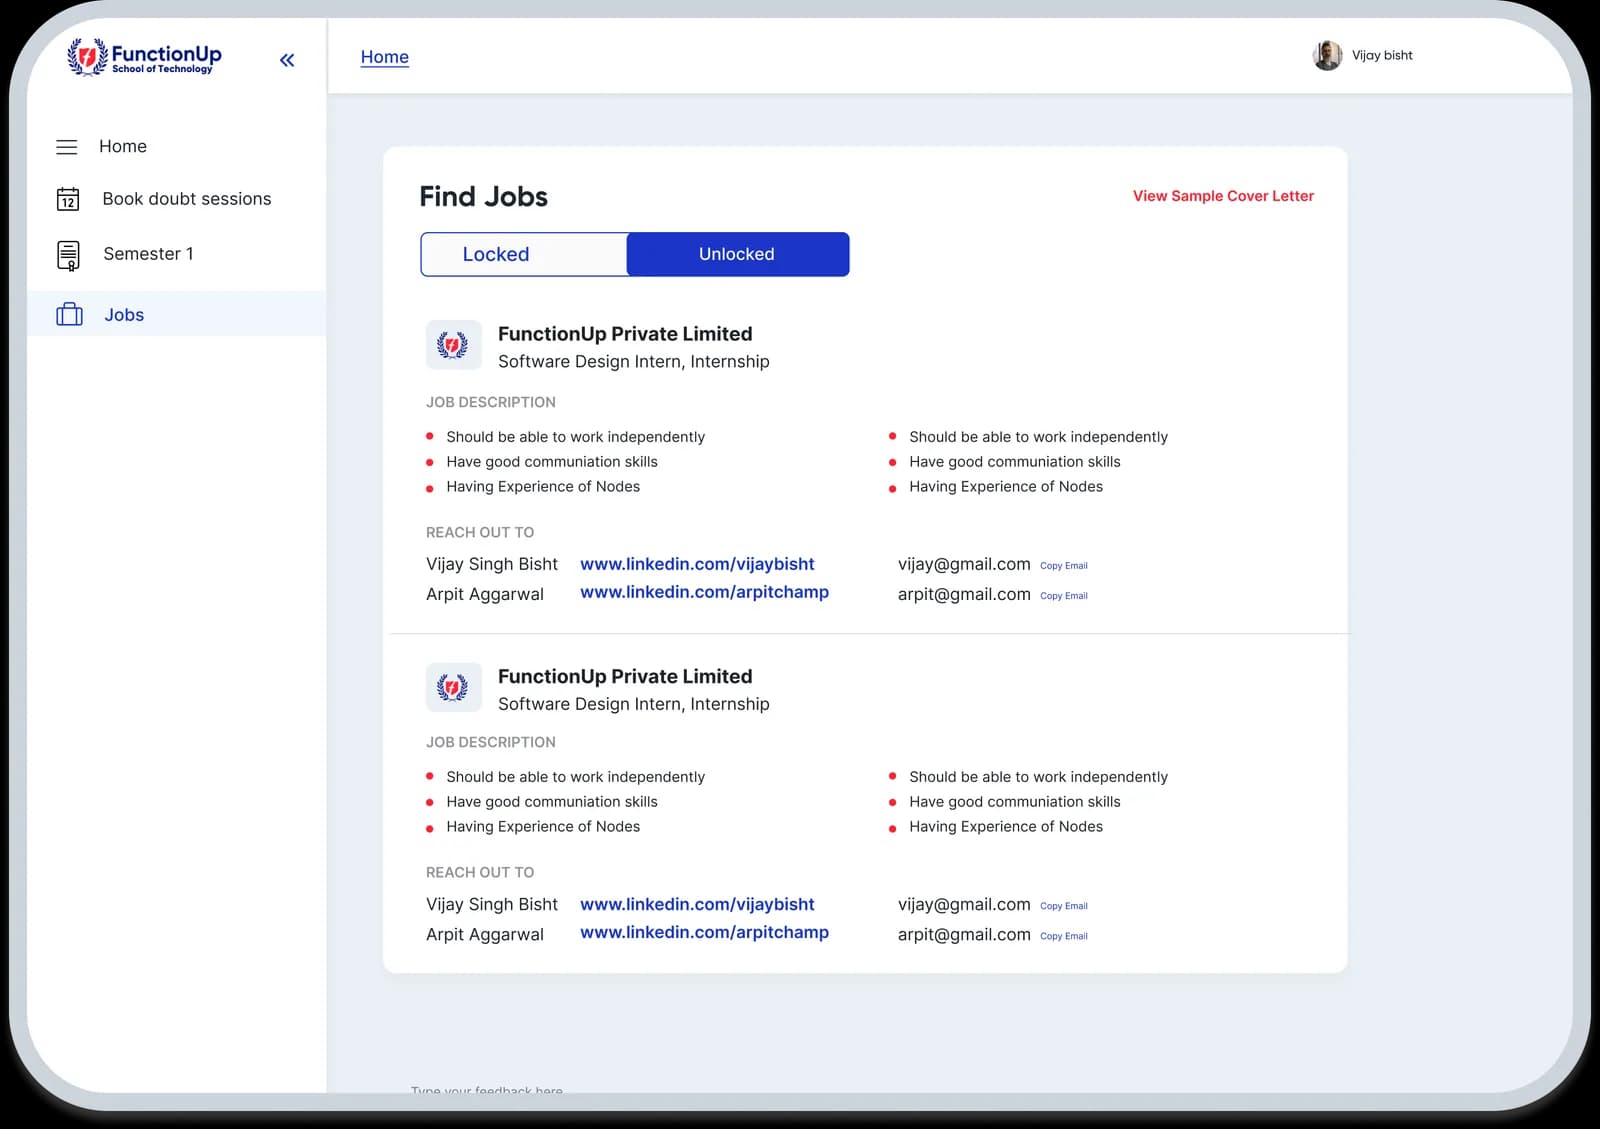Click the second job's REACH OUT TO label
This screenshot has width=1600, height=1129.
[x=480, y=872]
